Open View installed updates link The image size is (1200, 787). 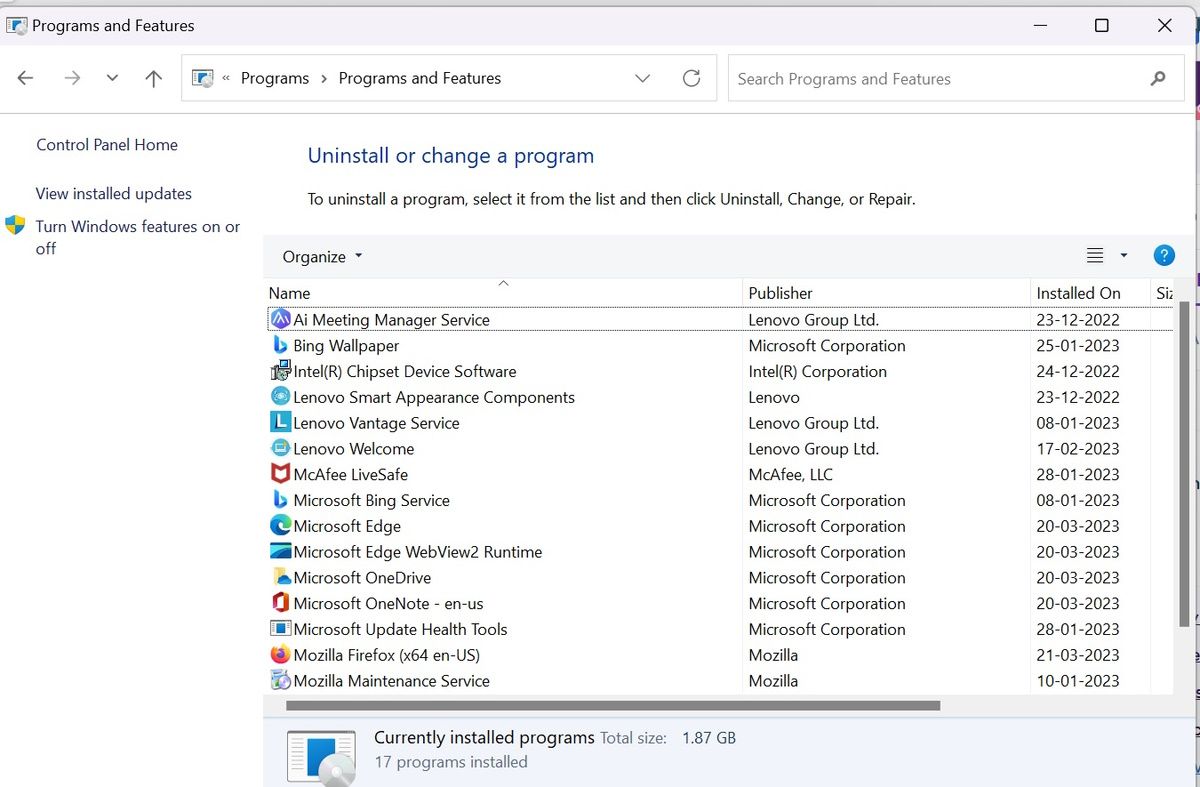pyautogui.click(x=114, y=194)
